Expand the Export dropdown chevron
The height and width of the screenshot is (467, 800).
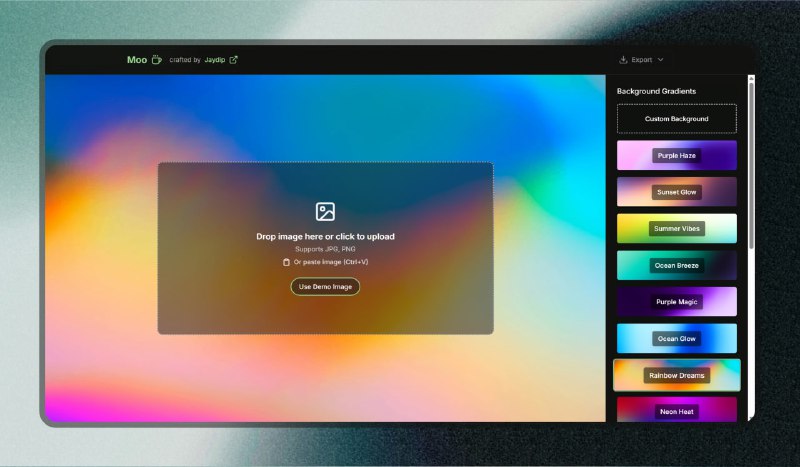pyautogui.click(x=660, y=60)
